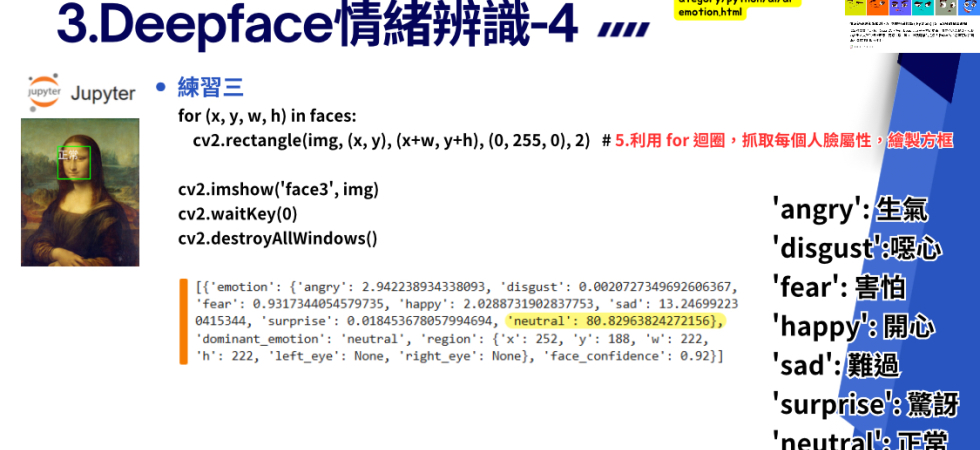
Task: Click the cv2.rectangle code line
Action: pyautogui.click(x=391, y=140)
